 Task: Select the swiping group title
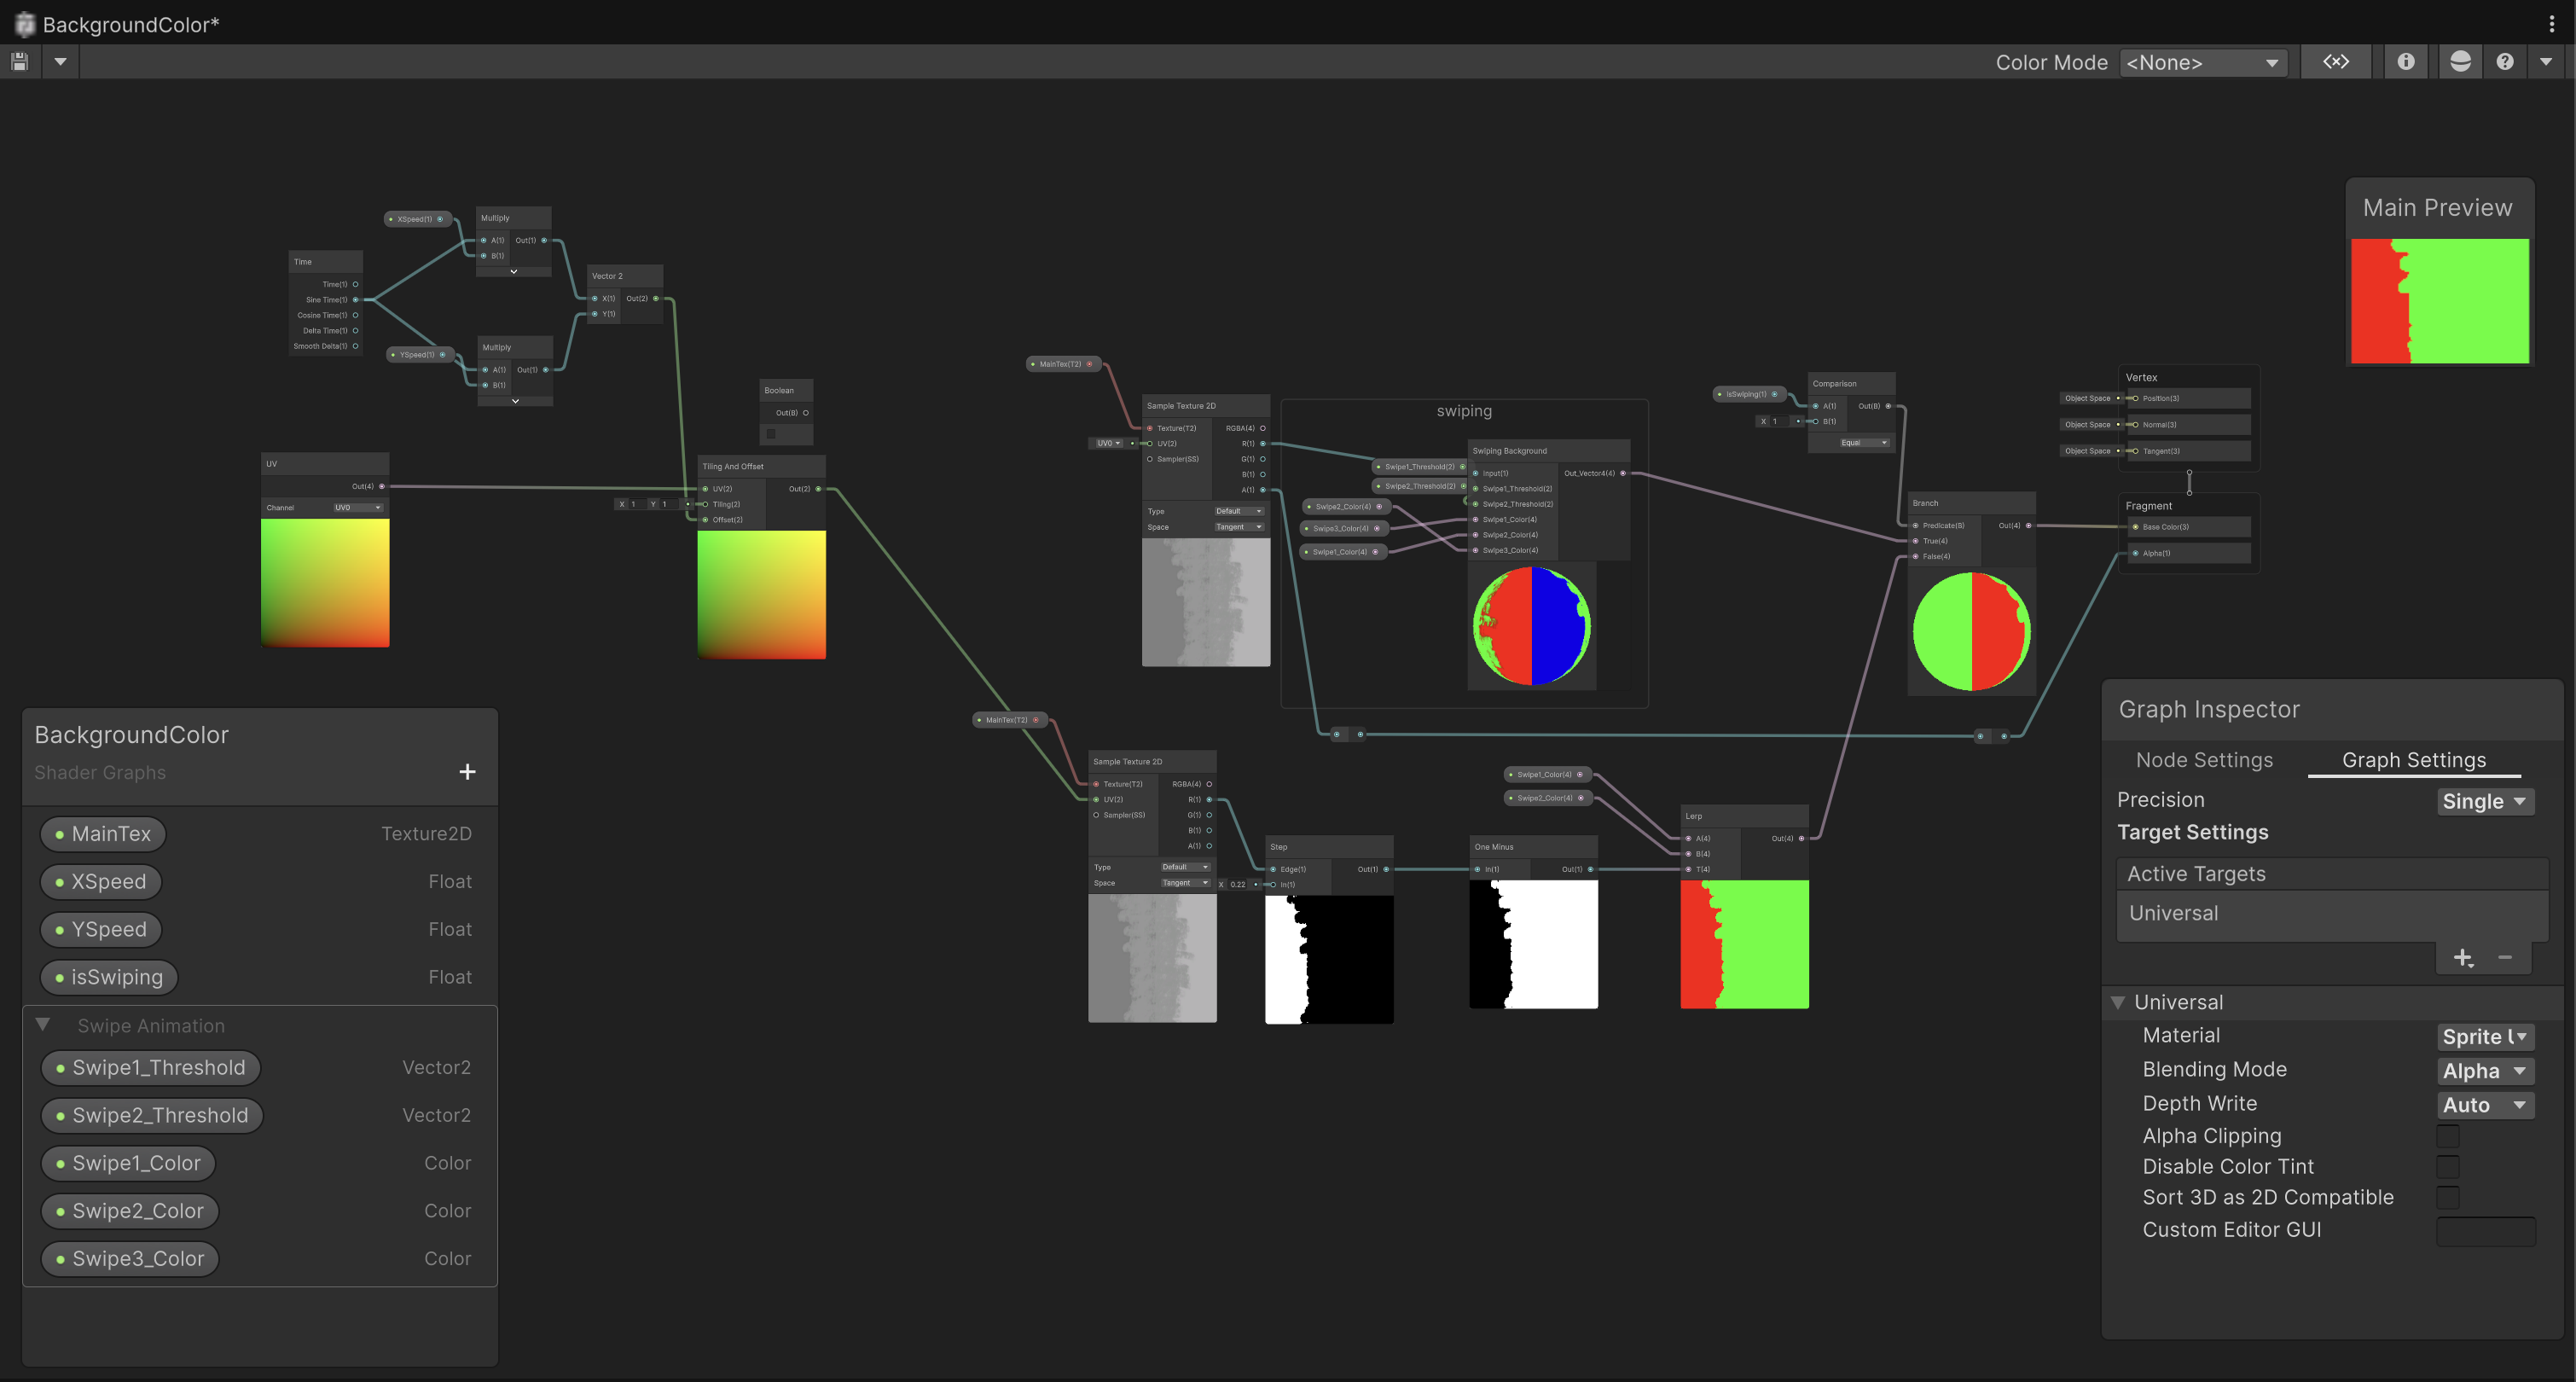tap(1464, 411)
